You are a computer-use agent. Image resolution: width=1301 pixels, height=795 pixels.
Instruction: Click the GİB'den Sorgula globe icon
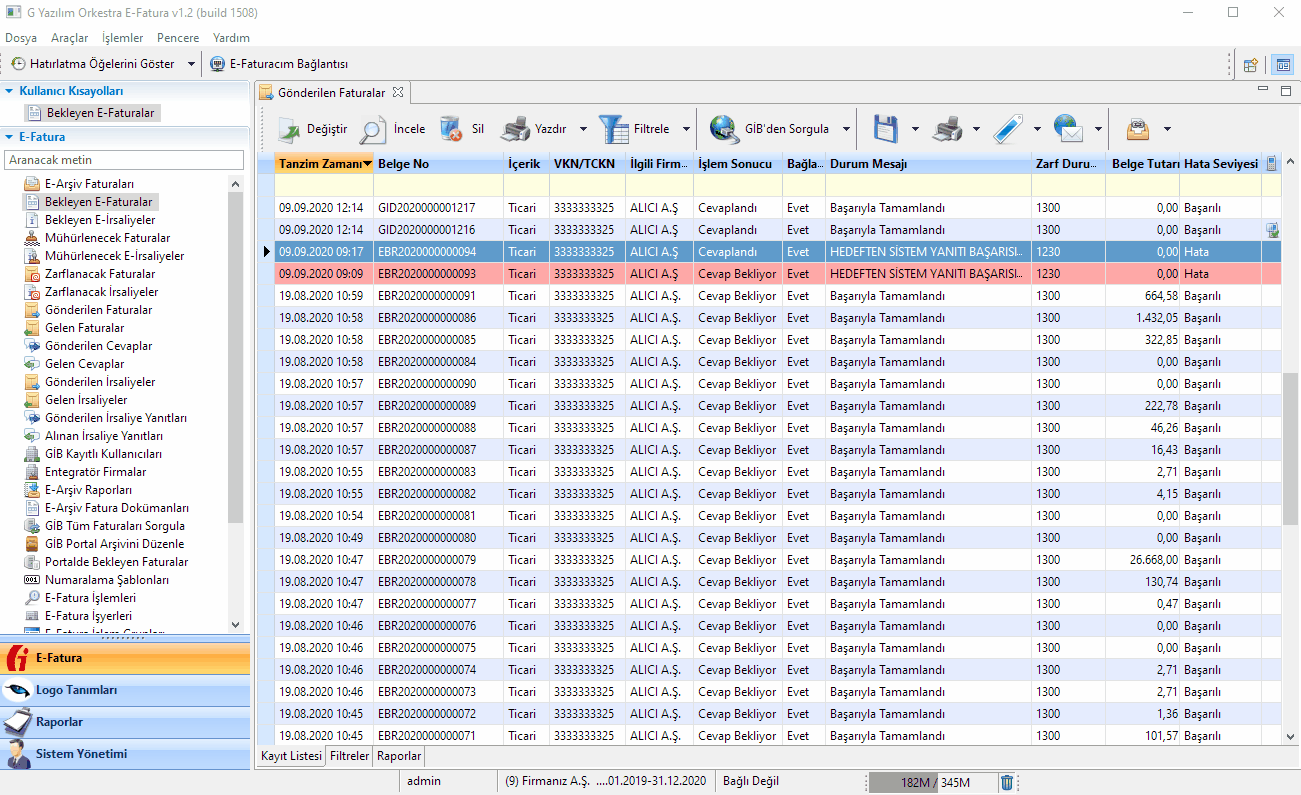pyautogui.click(x=725, y=129)
